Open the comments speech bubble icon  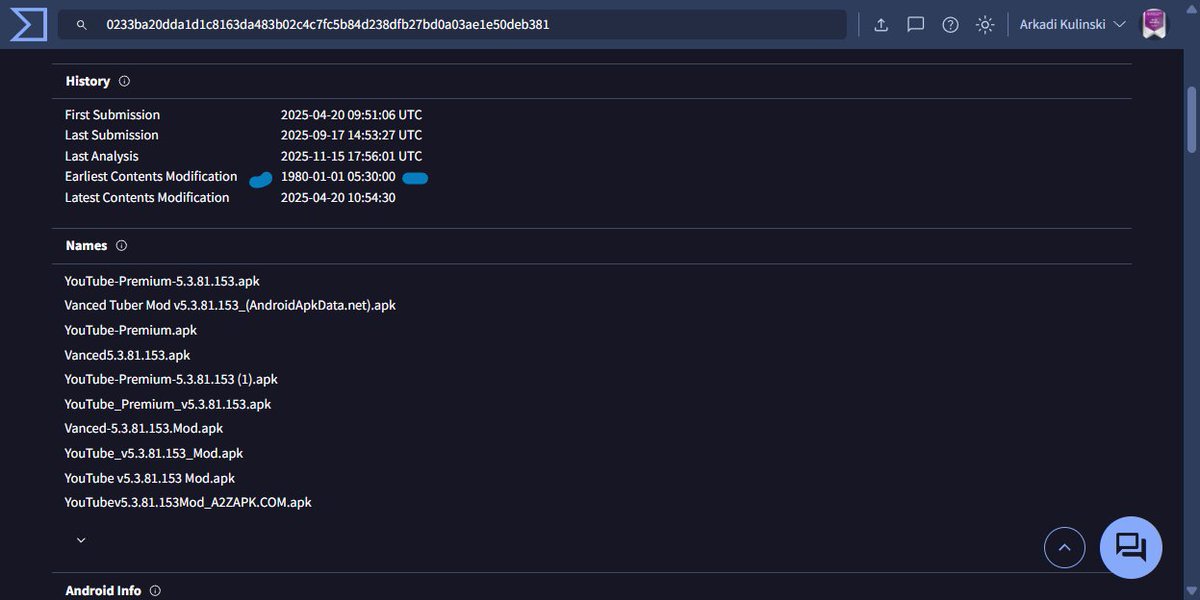tap(916, 24)
